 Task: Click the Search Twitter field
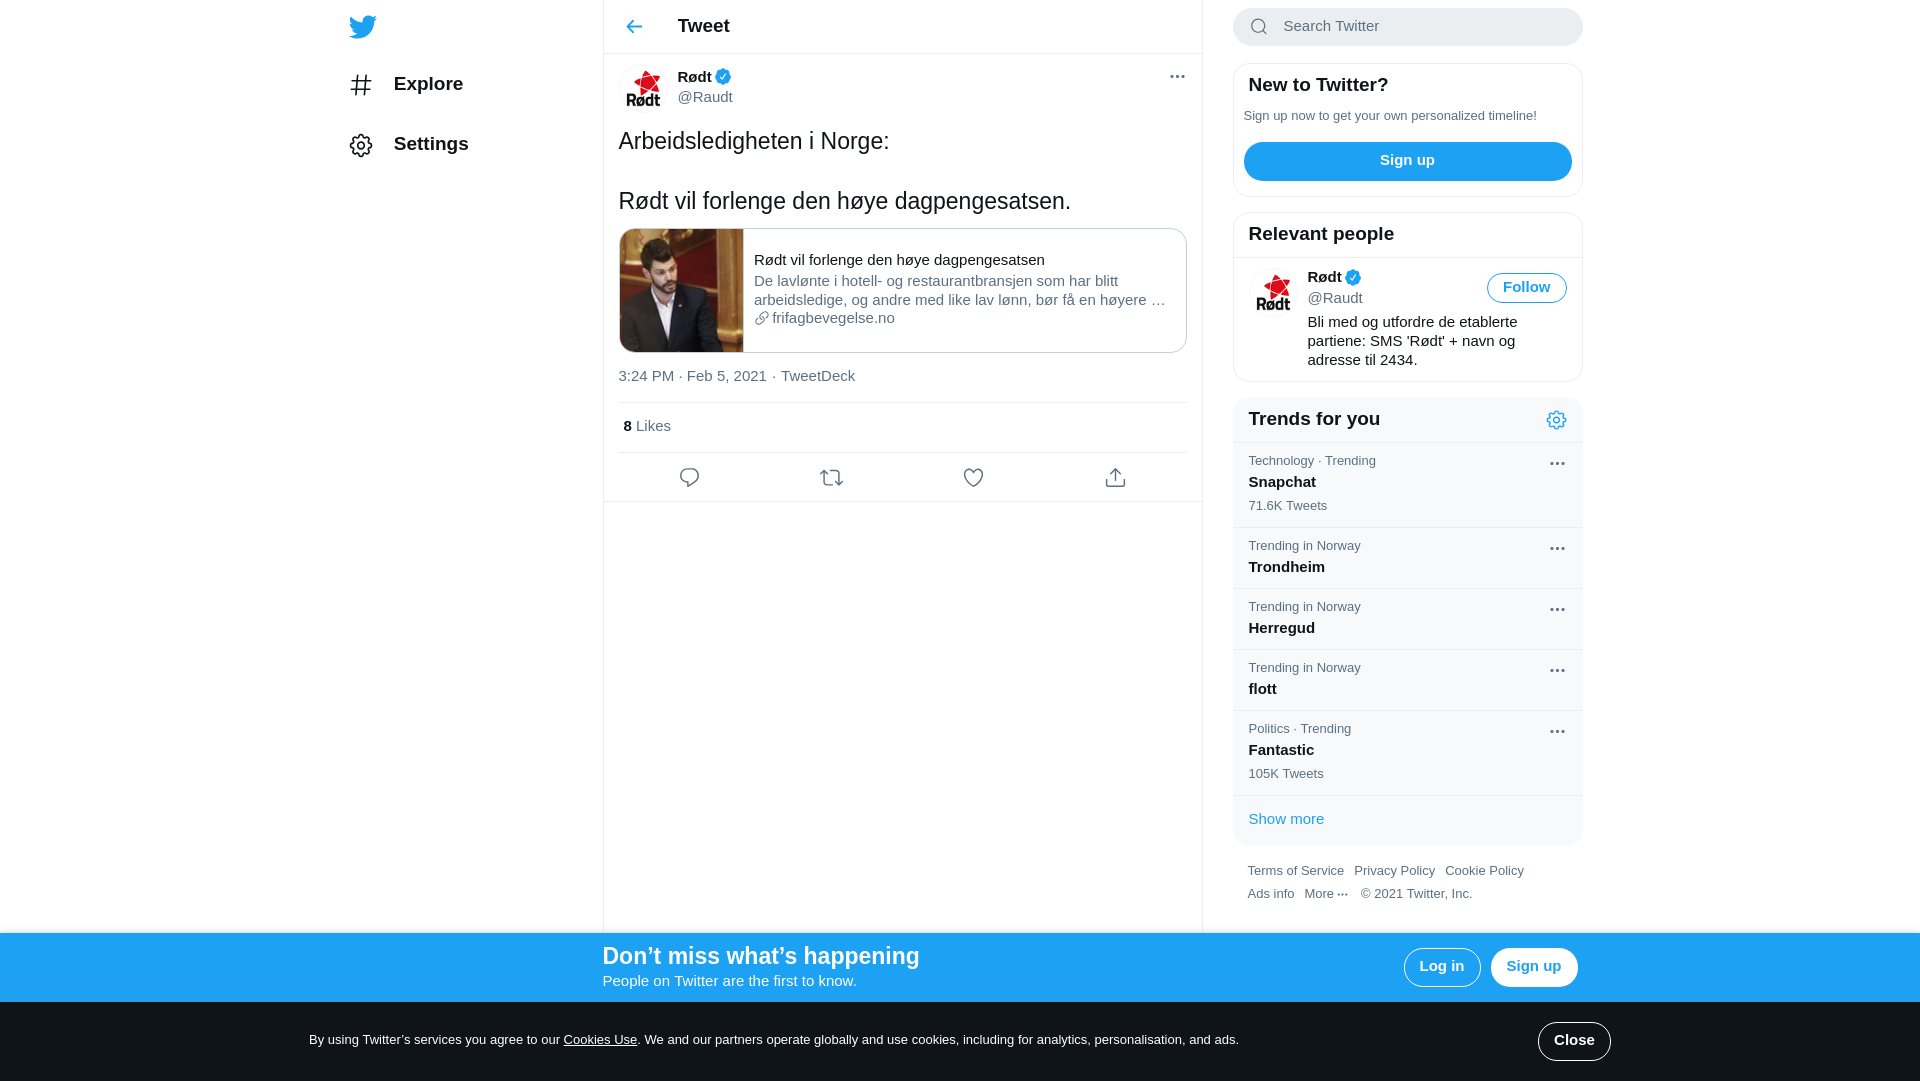click(1407, 27)
